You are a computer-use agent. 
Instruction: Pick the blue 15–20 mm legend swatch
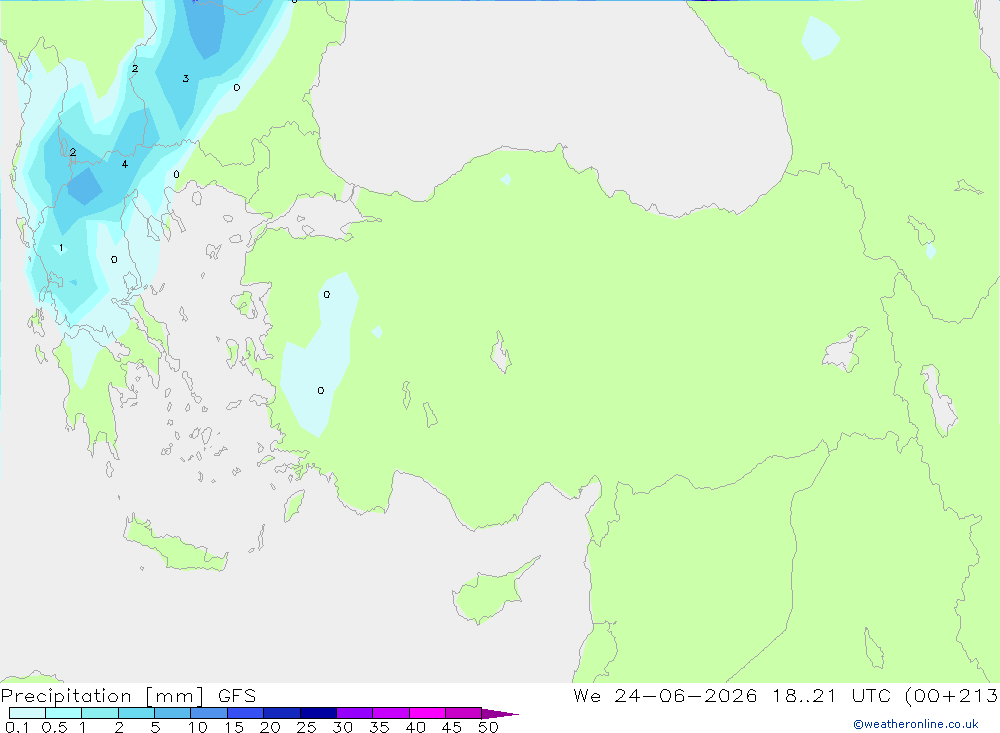pyautogui.click(x=246, y=713)
